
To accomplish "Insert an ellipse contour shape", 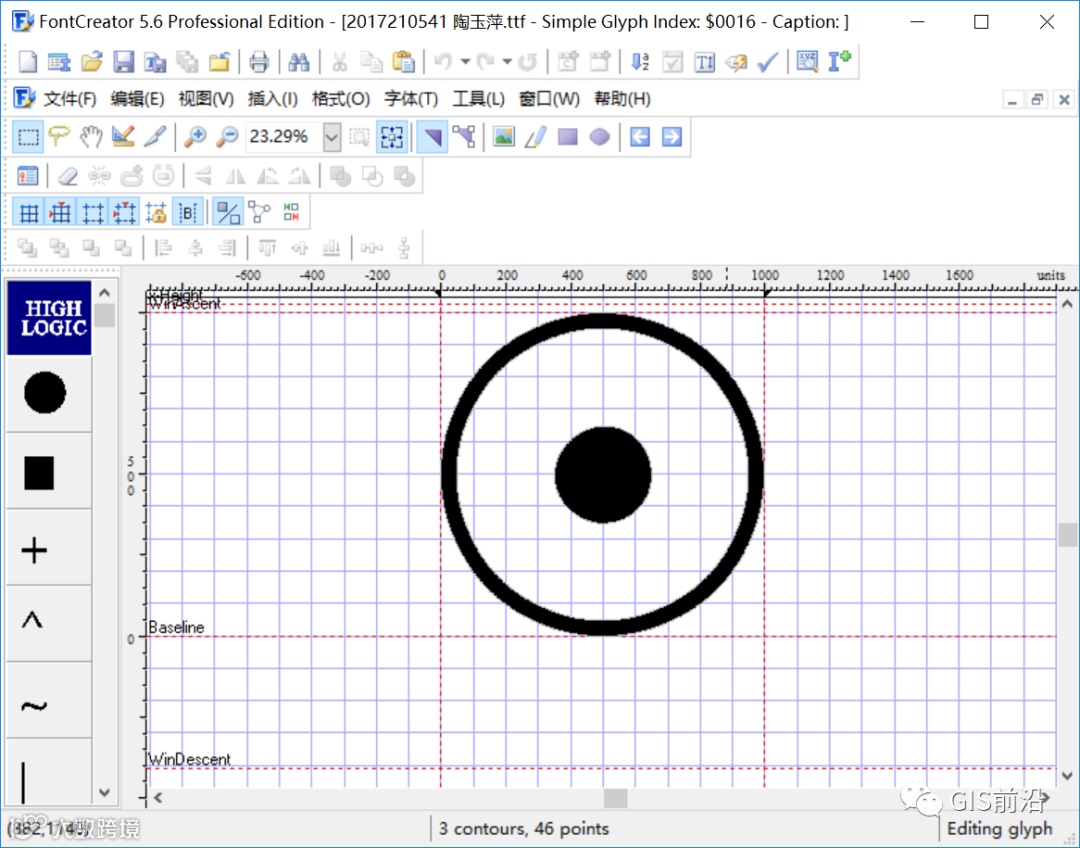I will (599, 137).
